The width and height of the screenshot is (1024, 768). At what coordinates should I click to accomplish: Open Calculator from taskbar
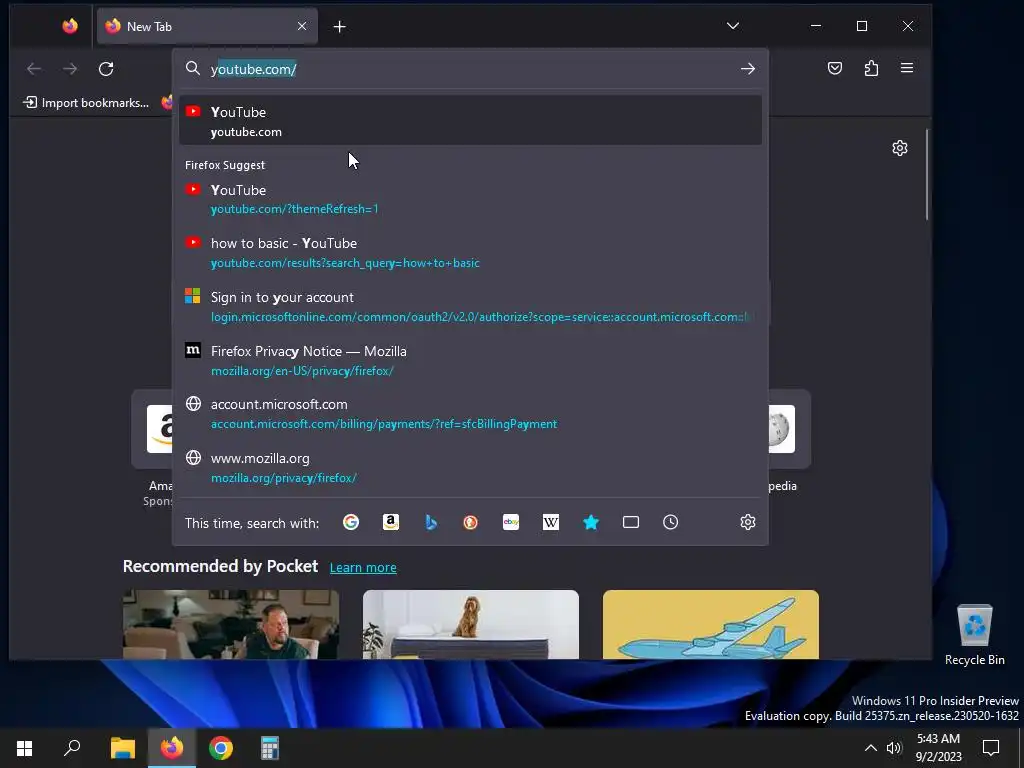(x=270, y=748)
